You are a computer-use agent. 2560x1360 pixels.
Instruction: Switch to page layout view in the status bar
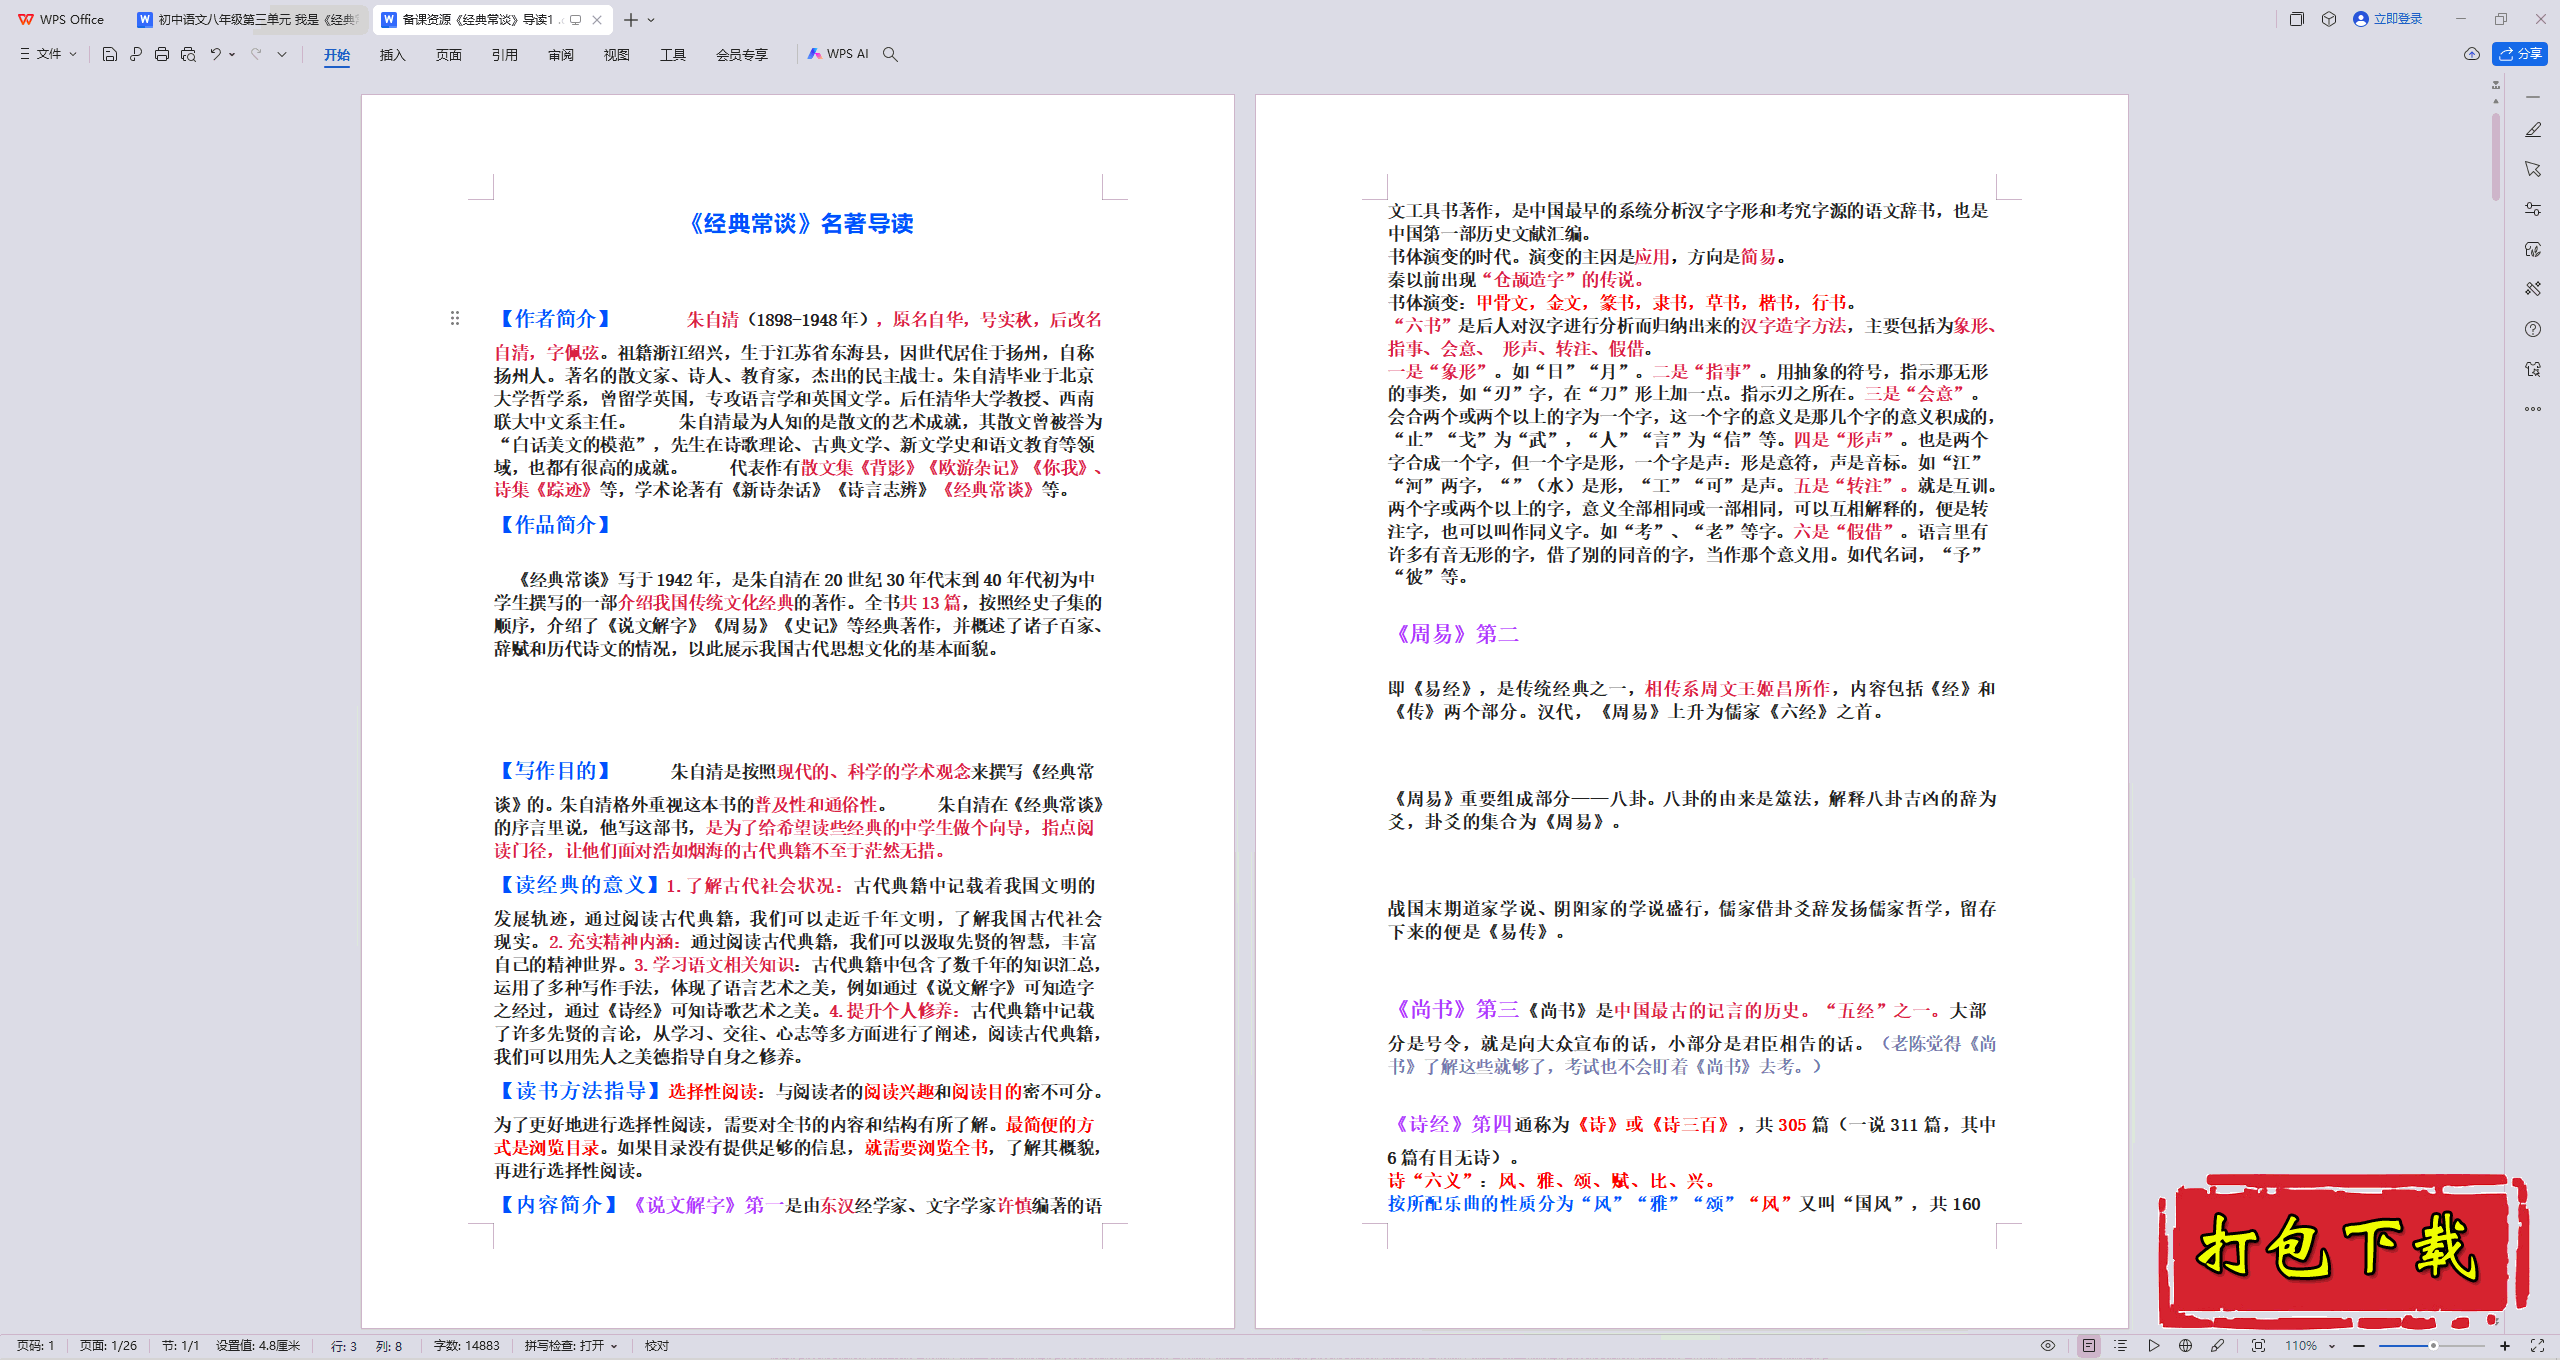2089,1346
